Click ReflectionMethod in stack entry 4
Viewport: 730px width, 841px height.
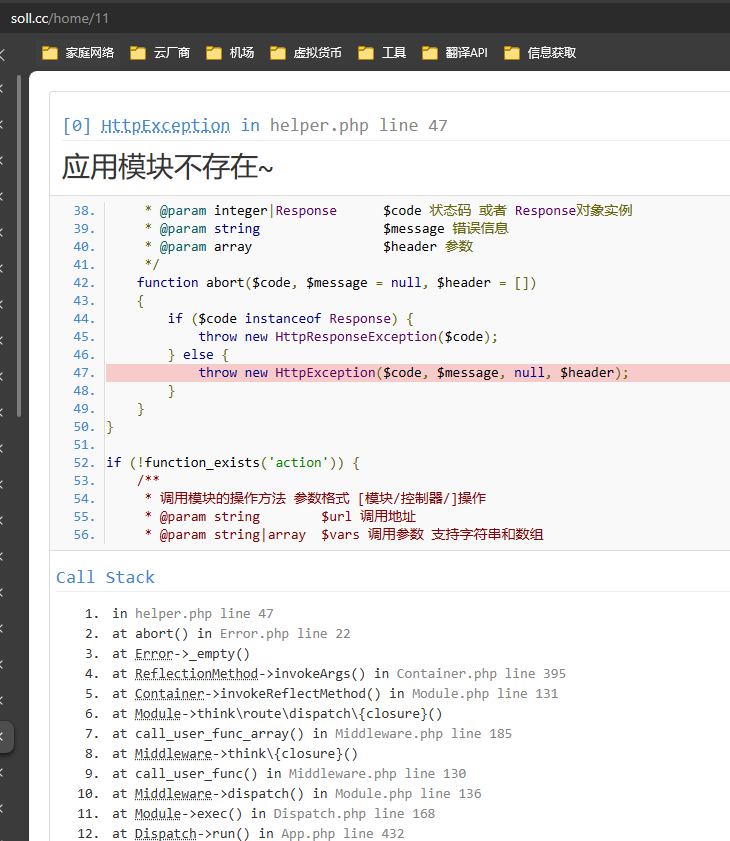pyautogui.click(x=196, y=674)
